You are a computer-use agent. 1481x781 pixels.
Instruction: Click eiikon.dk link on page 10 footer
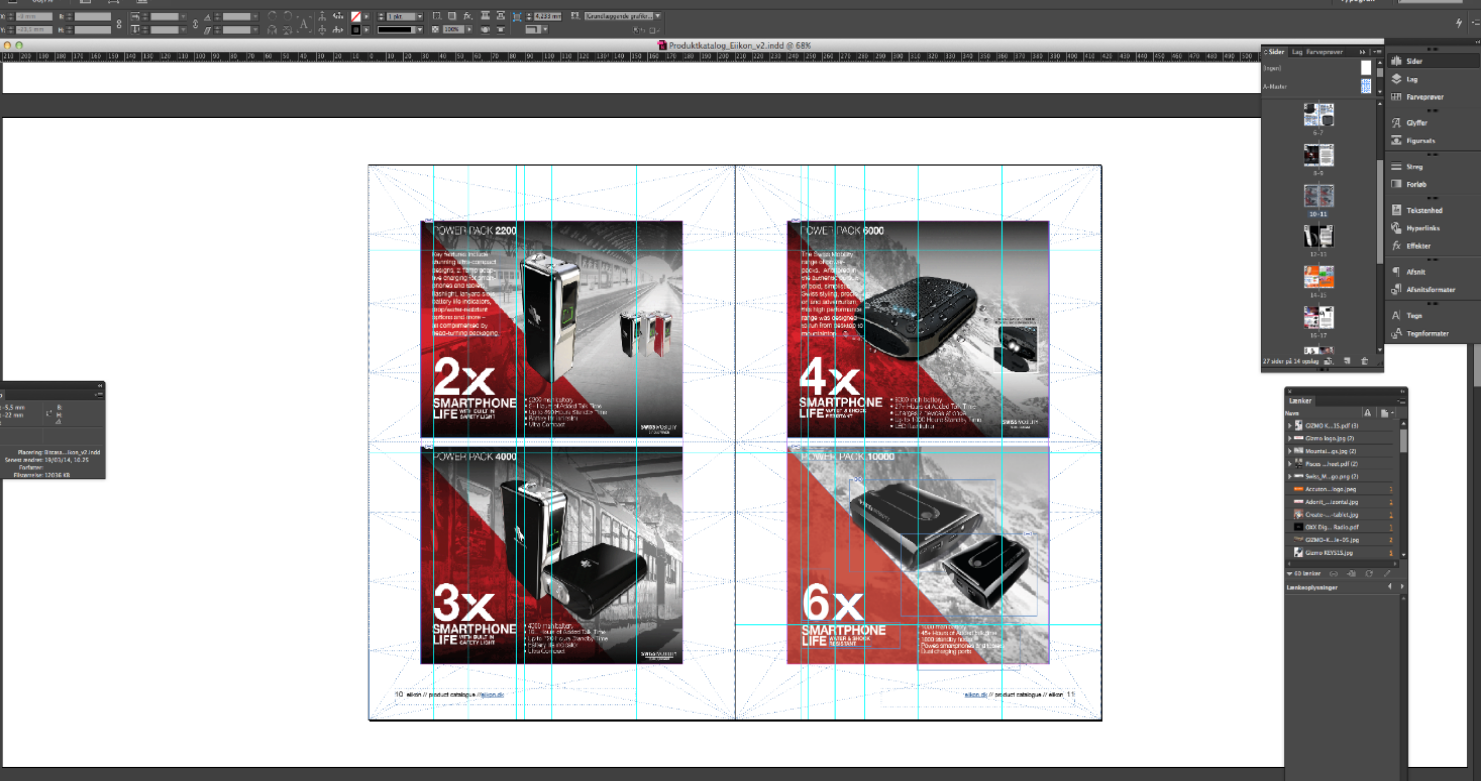point(490,694)
